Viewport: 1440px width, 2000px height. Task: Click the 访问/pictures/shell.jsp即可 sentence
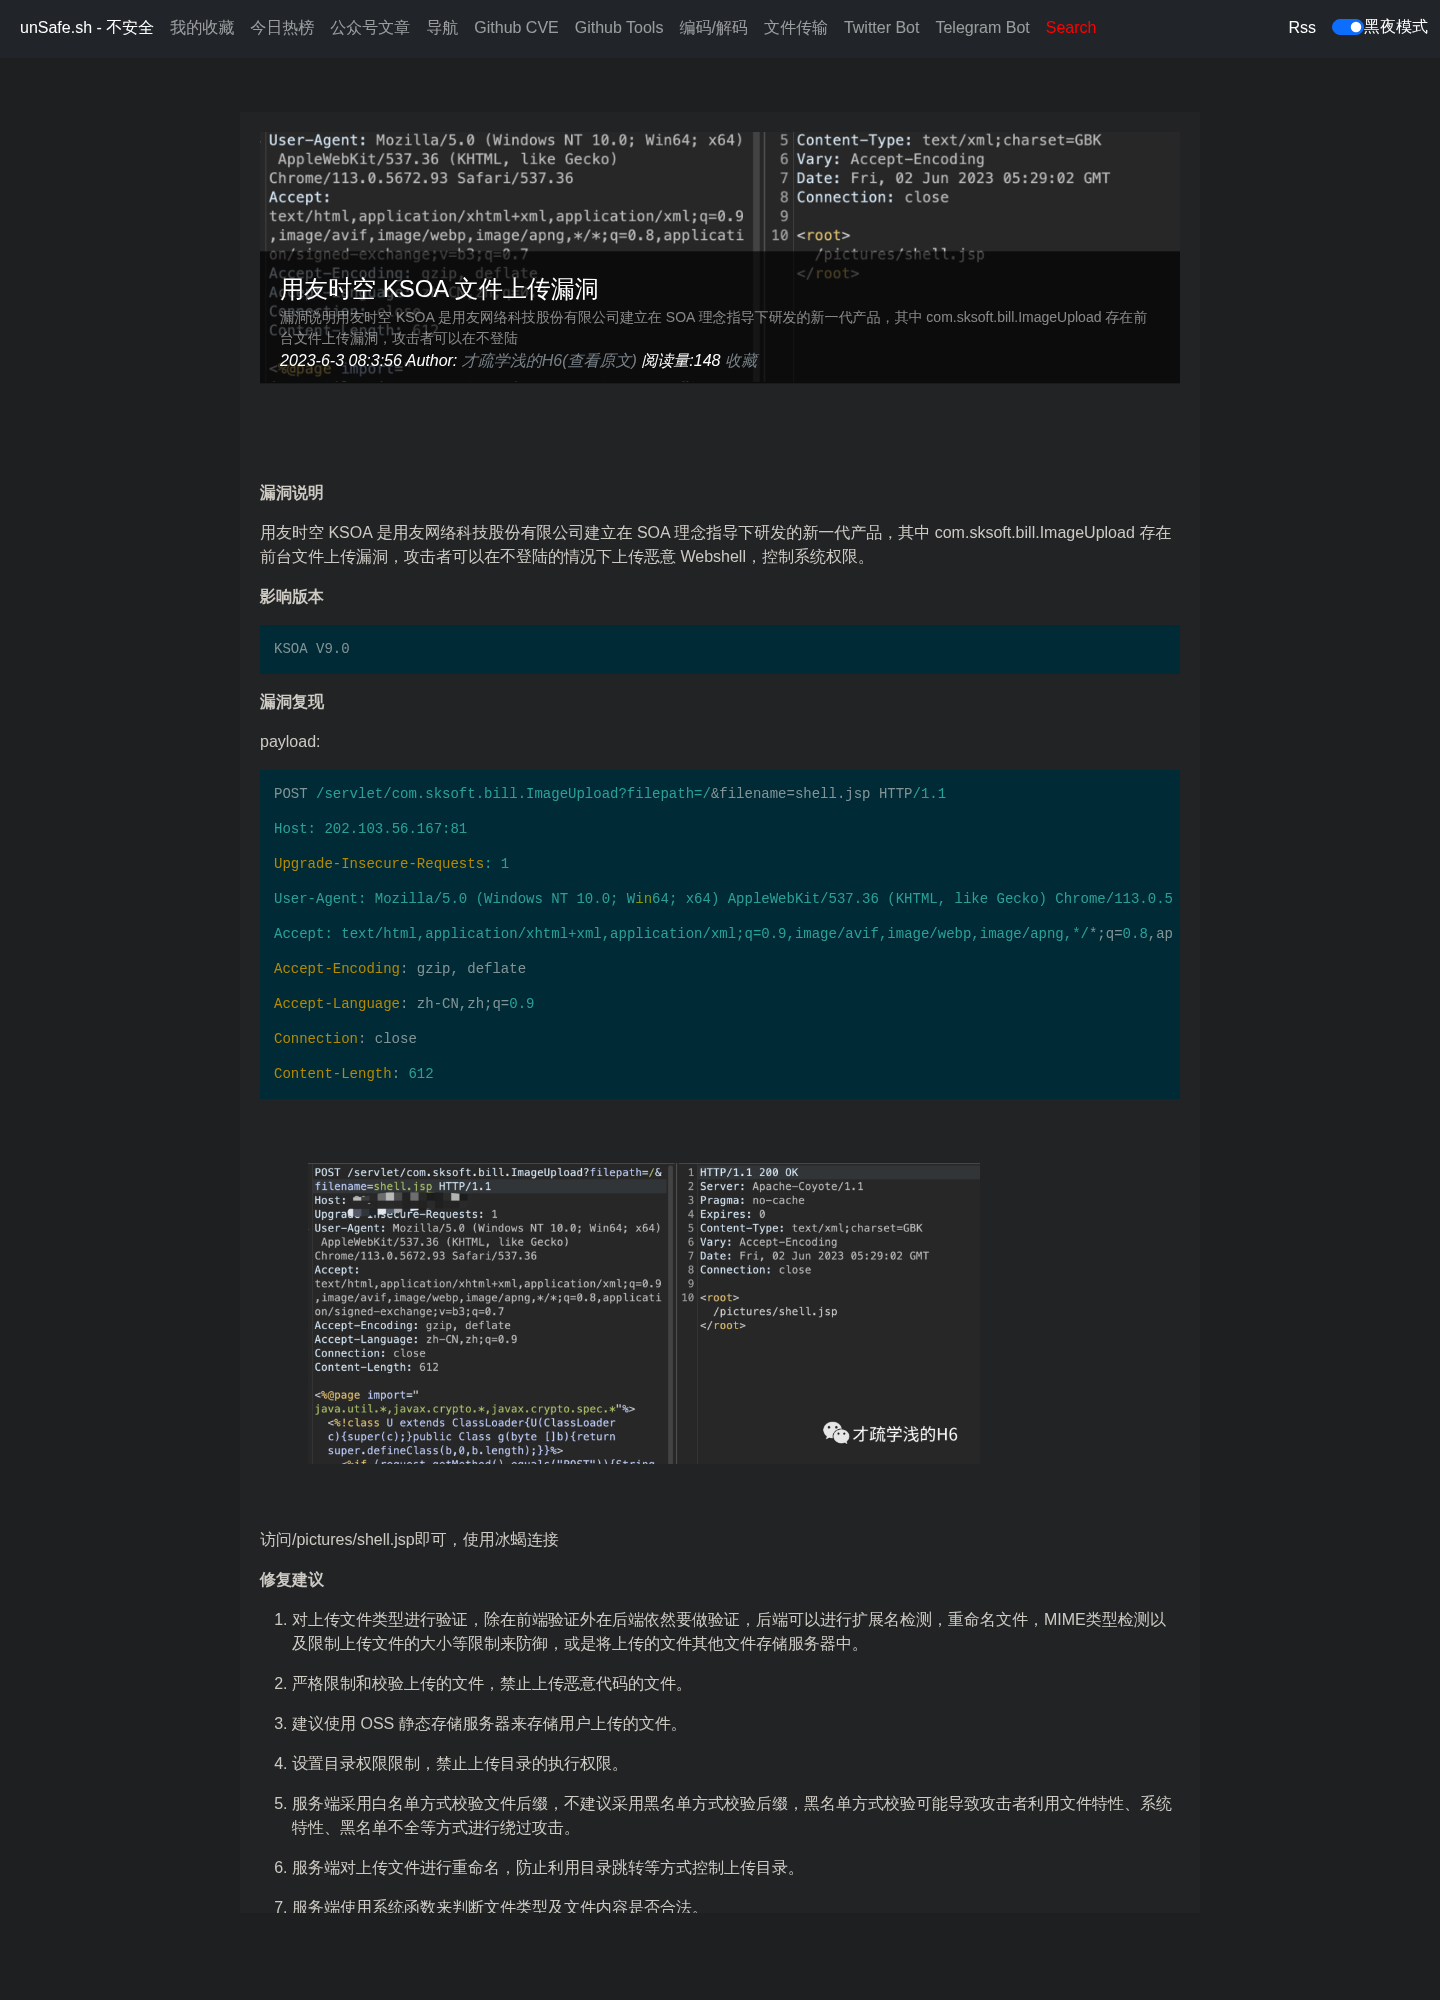409,1540
